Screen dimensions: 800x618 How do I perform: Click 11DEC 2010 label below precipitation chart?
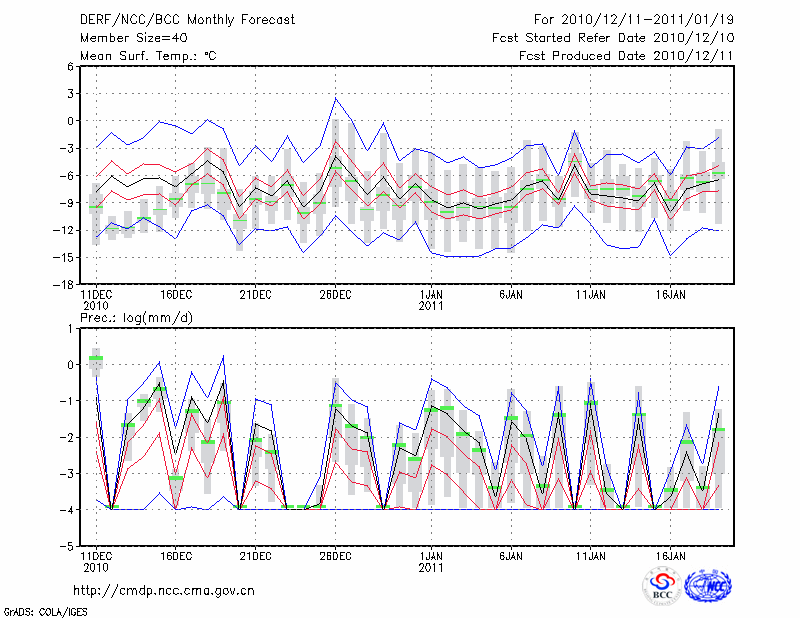click(x=95, y=560)
